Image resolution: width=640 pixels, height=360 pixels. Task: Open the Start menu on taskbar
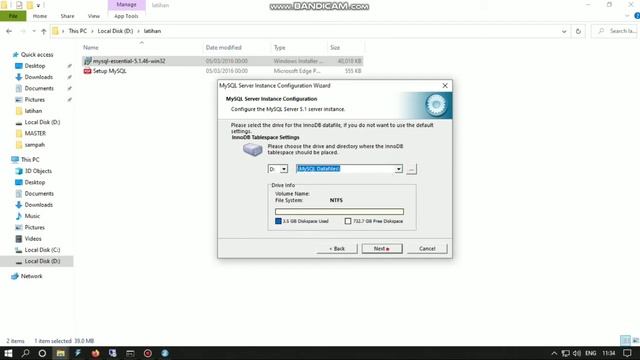pyautogui.click(x=8, y=353)
